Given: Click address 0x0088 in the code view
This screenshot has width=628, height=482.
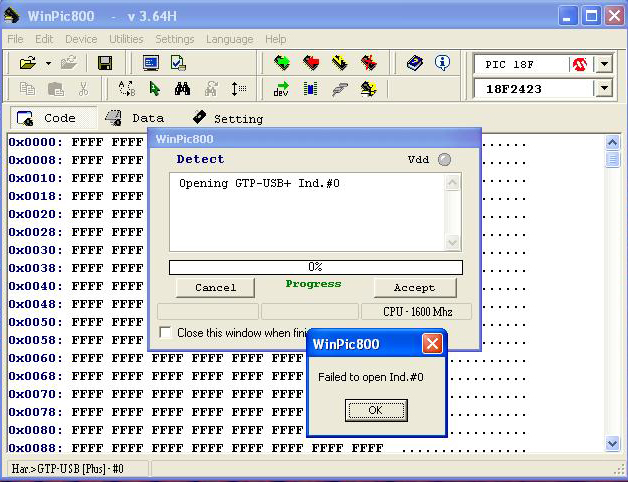Looking at the screenshot, I should (35, 448).
